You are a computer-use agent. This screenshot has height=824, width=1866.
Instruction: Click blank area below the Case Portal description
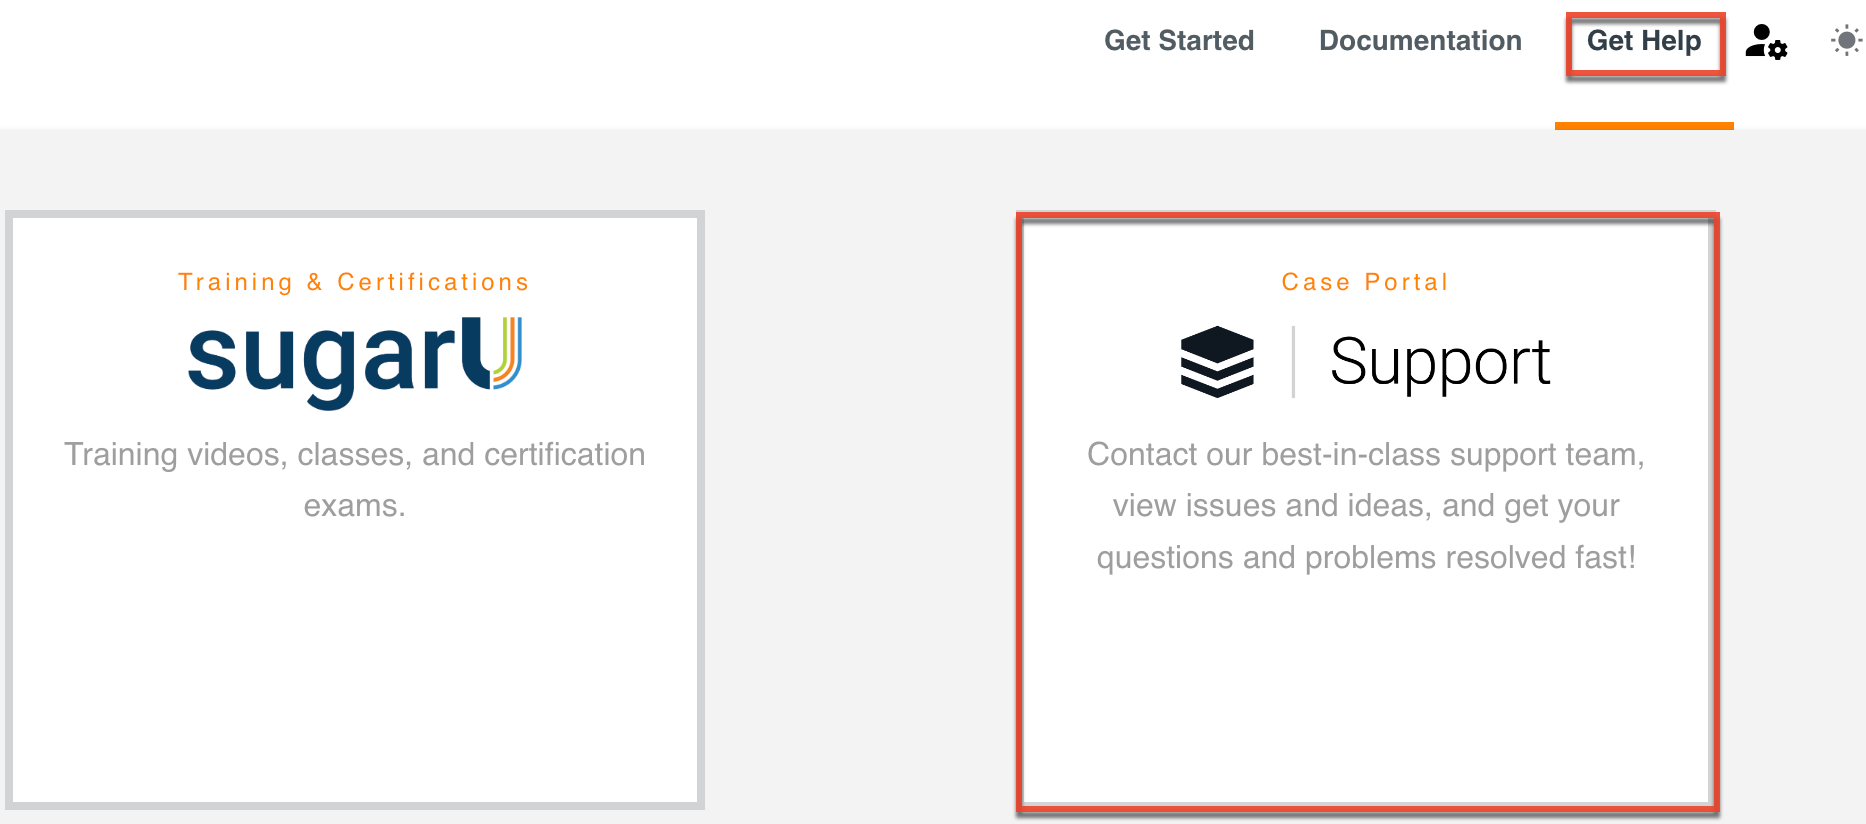click(x=1365, y=690)
